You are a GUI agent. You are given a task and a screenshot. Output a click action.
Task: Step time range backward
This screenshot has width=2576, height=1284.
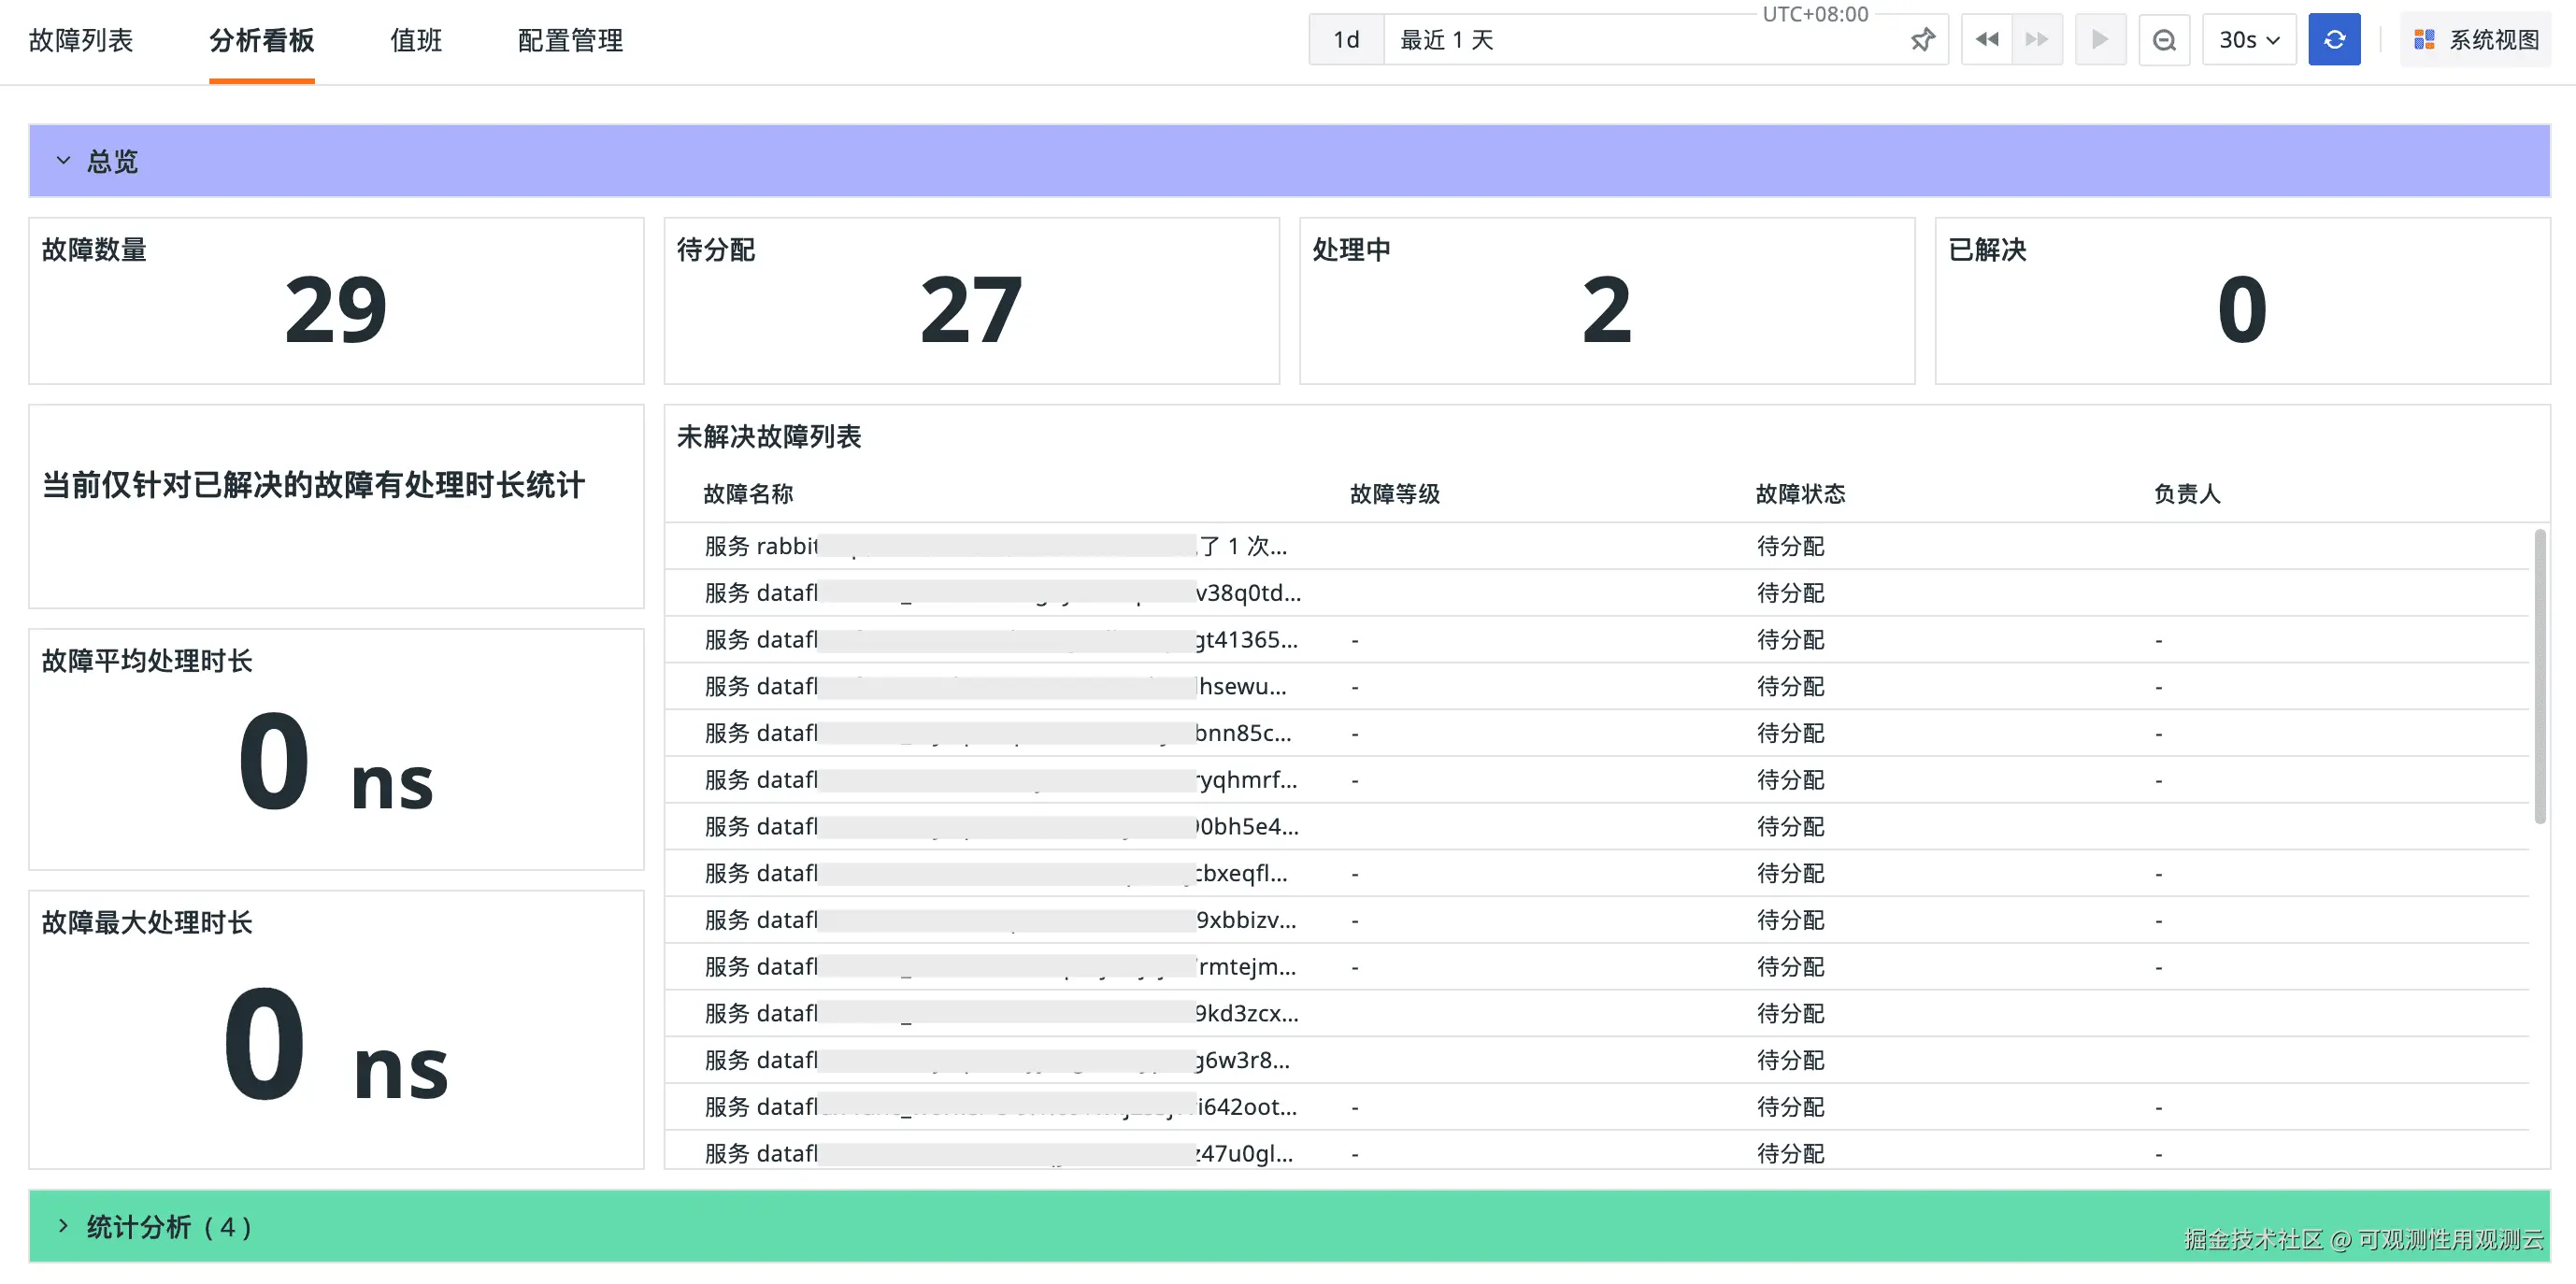1986,40
